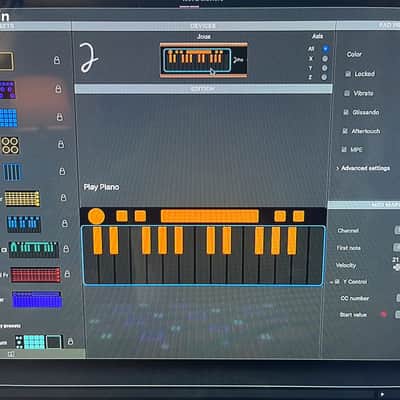Click the Joué logo in the Devices section
400x400 pixels.
click(89, 57)
